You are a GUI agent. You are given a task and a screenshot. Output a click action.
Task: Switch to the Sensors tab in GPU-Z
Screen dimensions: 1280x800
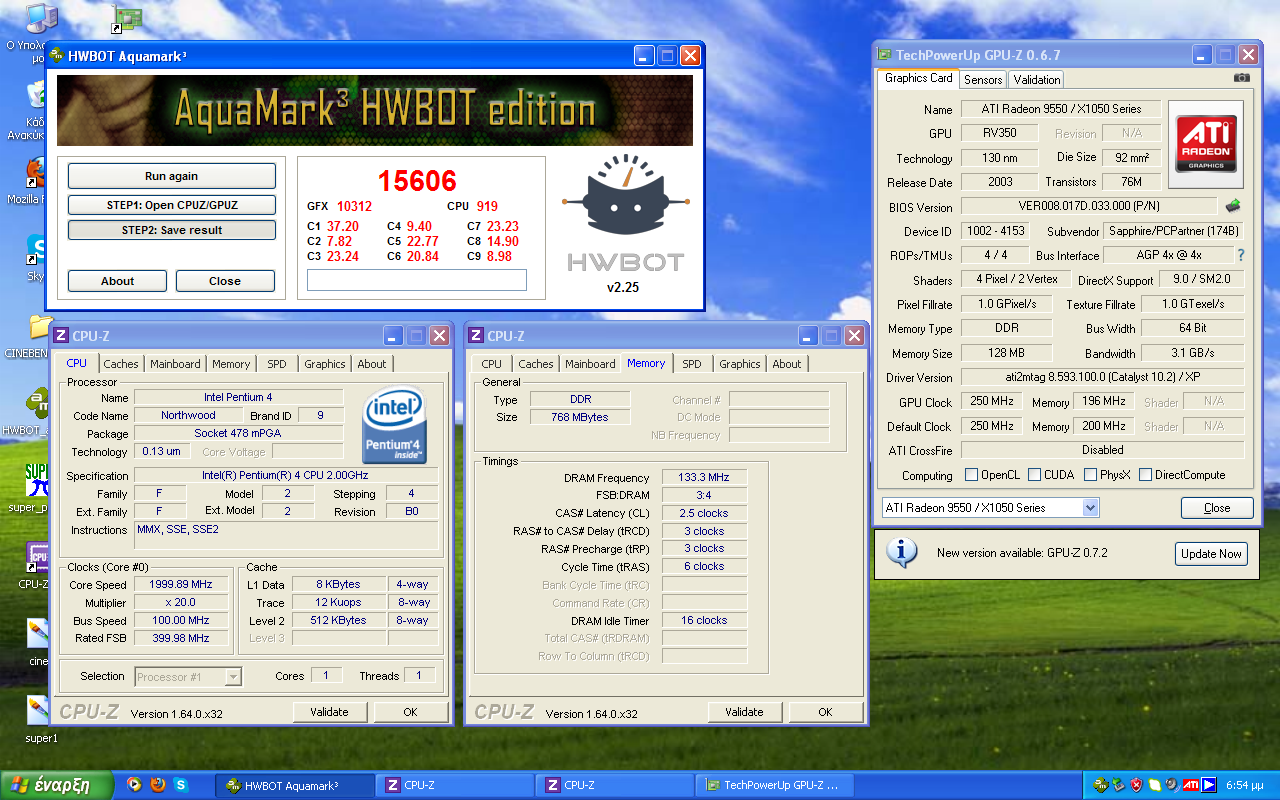click(982, 79)
